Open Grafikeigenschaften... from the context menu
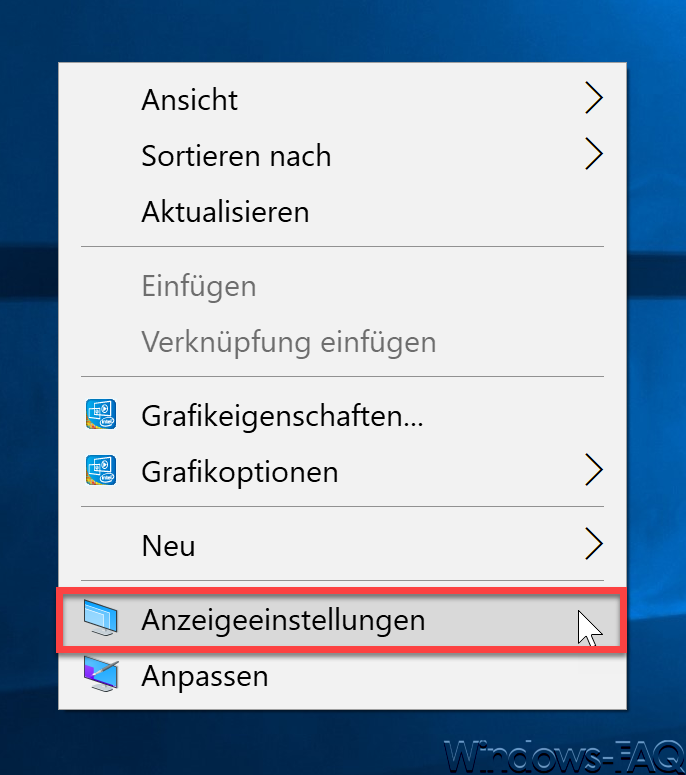Viewport: 686px width, 775px height. coord(343,415)
